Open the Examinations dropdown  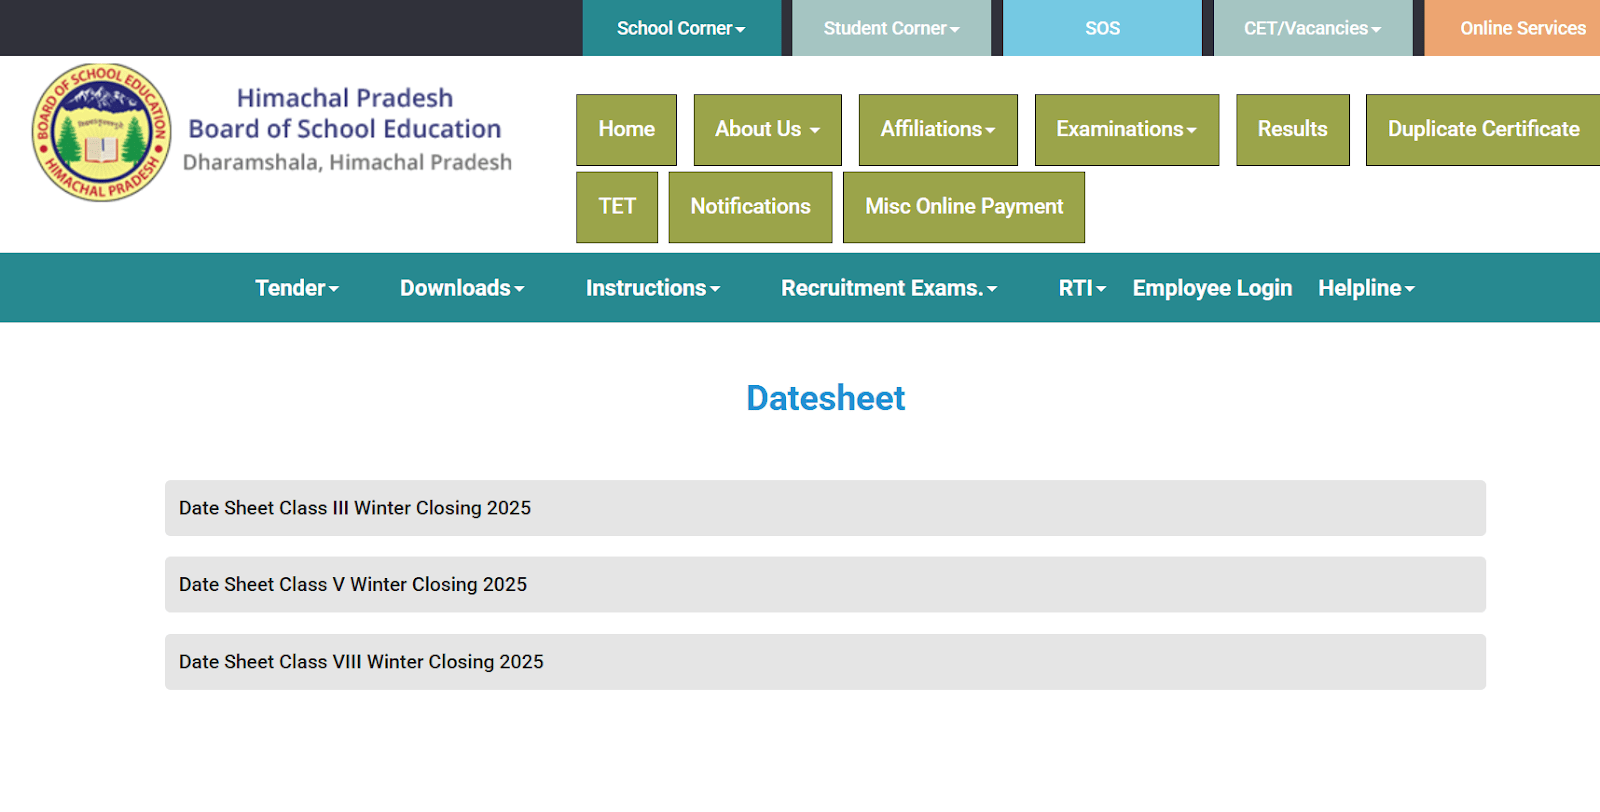(x=1126, y=129)
